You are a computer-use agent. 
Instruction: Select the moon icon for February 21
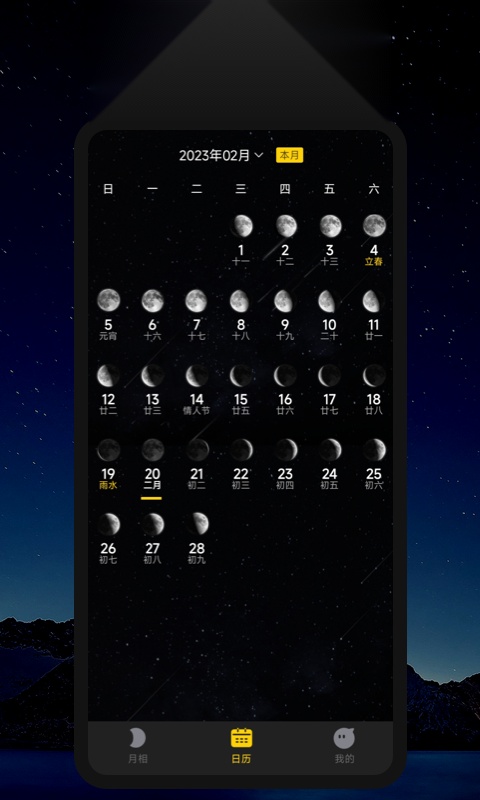point(196,450)
